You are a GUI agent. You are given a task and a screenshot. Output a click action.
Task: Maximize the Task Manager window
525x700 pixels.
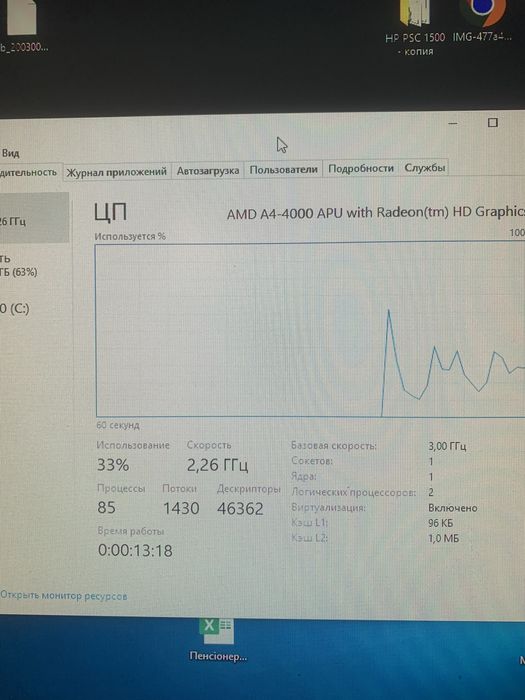(x=492, y=122)
